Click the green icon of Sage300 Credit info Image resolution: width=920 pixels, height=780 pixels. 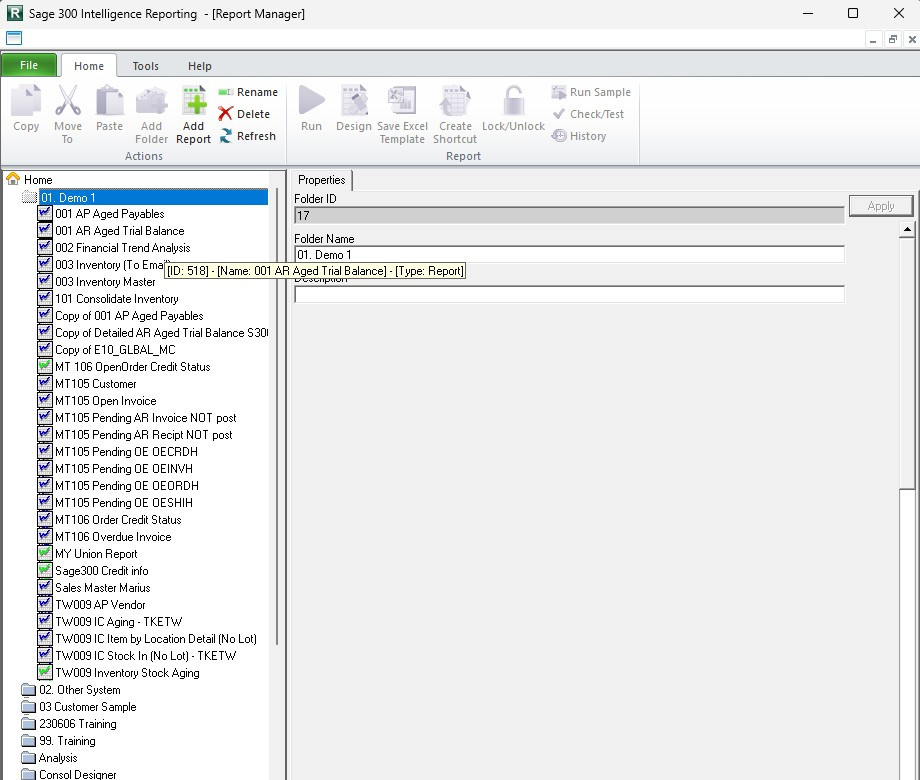pos(45,570)
